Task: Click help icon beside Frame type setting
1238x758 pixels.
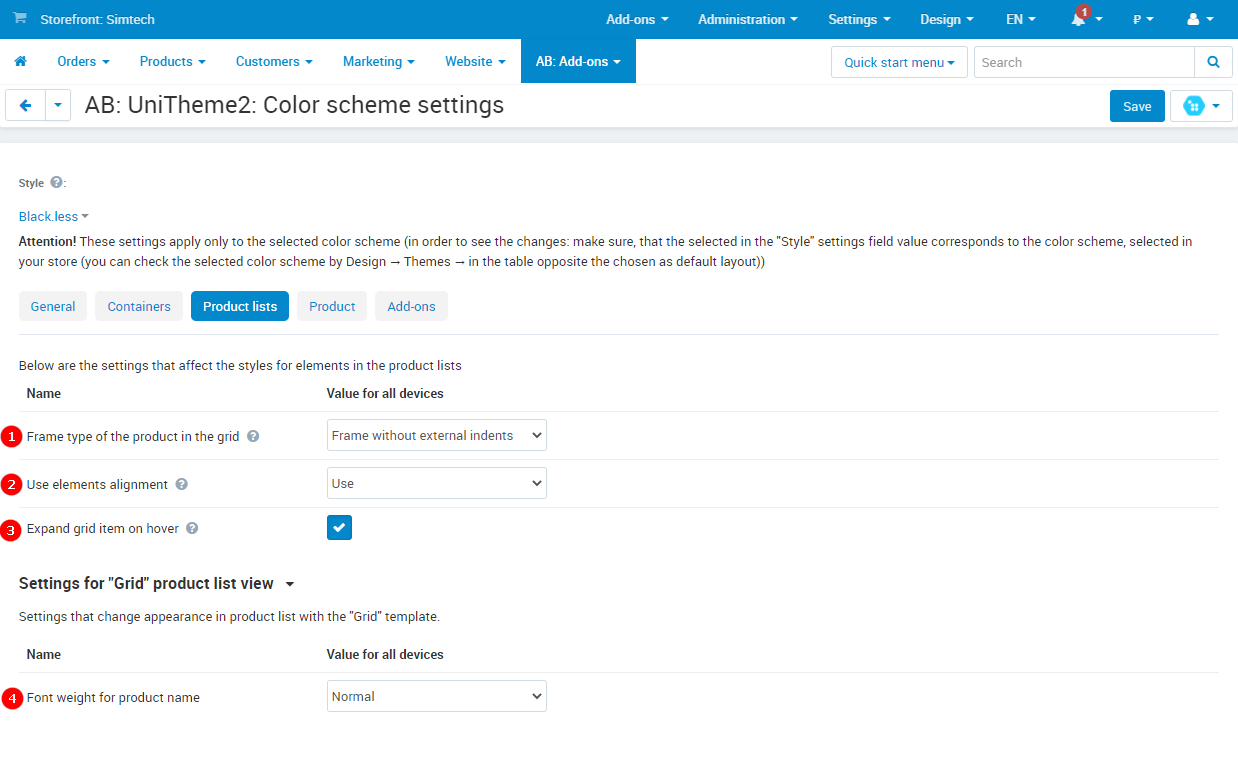Action: point(253,436)
